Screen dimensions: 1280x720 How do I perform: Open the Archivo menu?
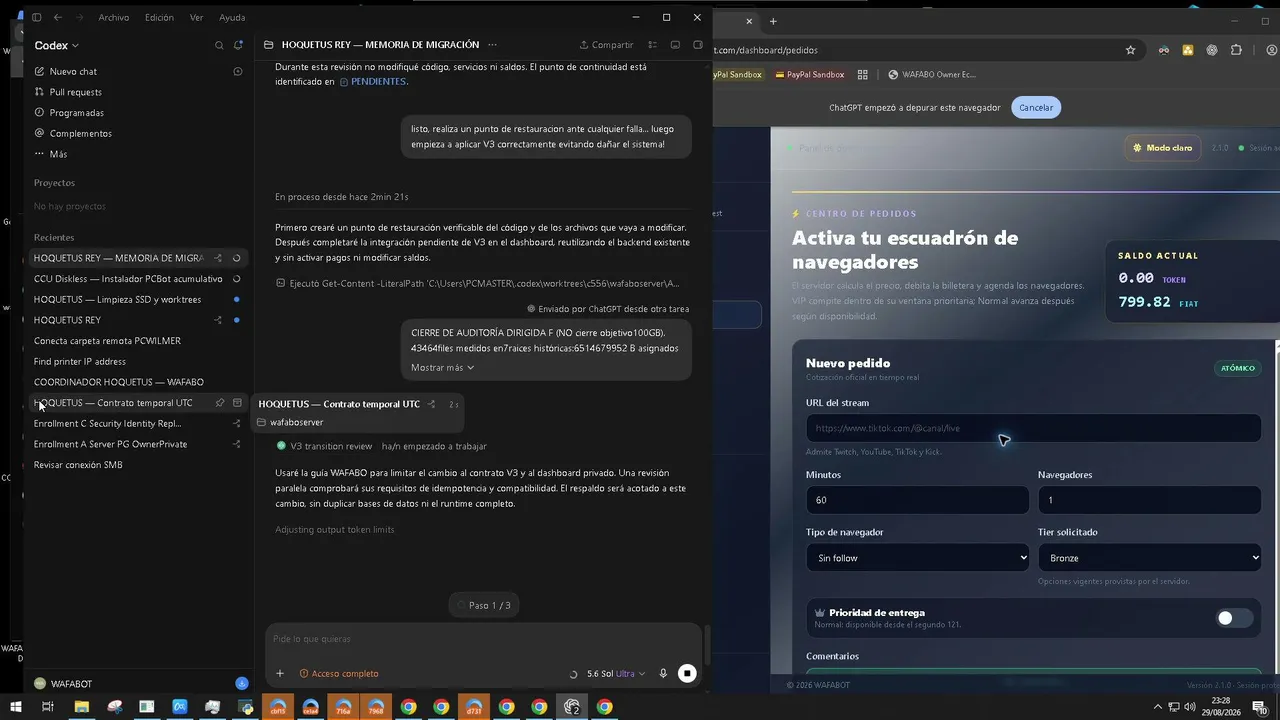click(x=113, y=17)
